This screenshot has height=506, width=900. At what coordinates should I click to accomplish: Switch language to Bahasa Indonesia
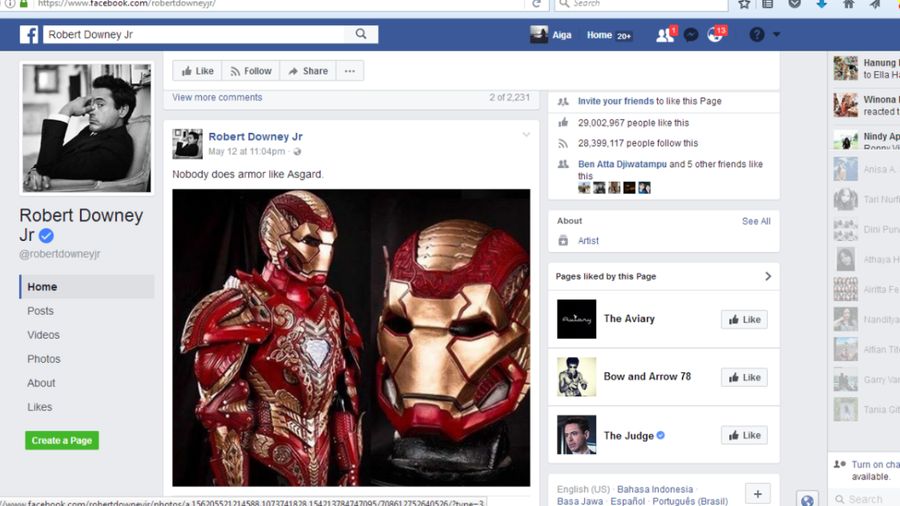pyautogui.click(x=655, y=489)
